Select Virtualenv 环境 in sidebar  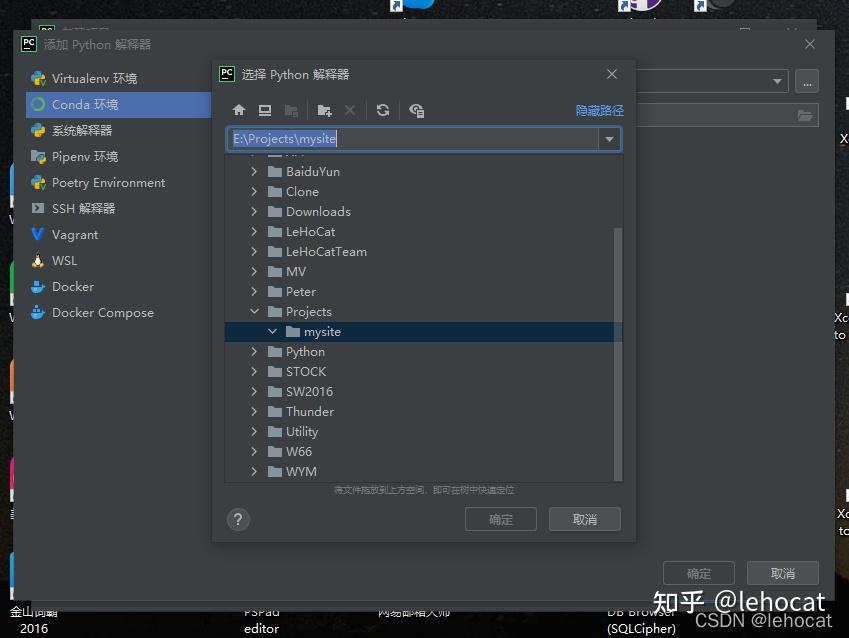tap(118, 79)
